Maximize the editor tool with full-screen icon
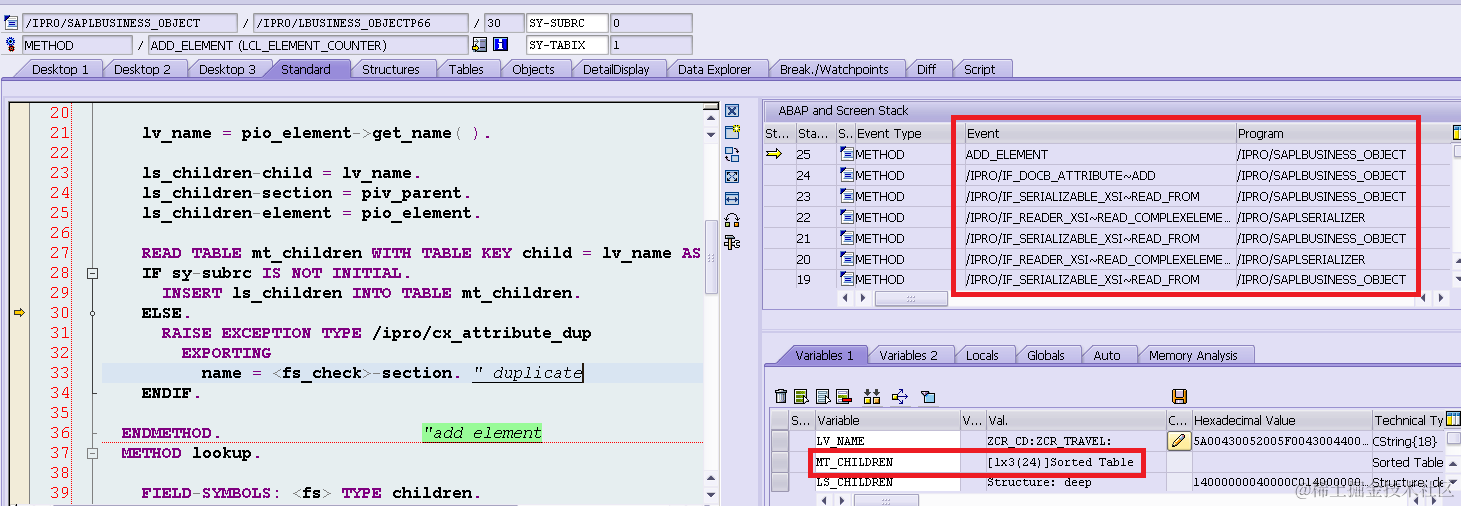Image resolution: width=1461 pixels, height=506 pixels. [x=732, y=177]
